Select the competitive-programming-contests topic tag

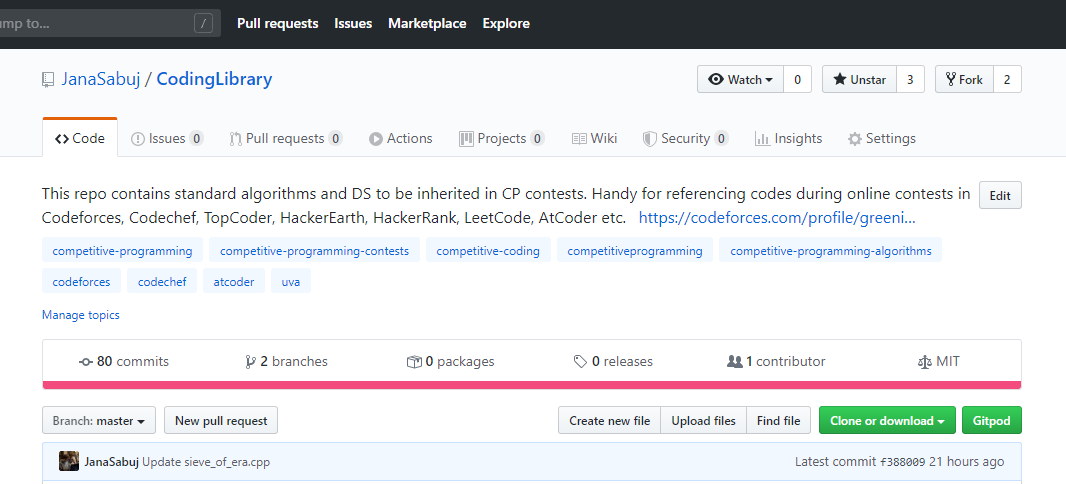tap(314, 251)
